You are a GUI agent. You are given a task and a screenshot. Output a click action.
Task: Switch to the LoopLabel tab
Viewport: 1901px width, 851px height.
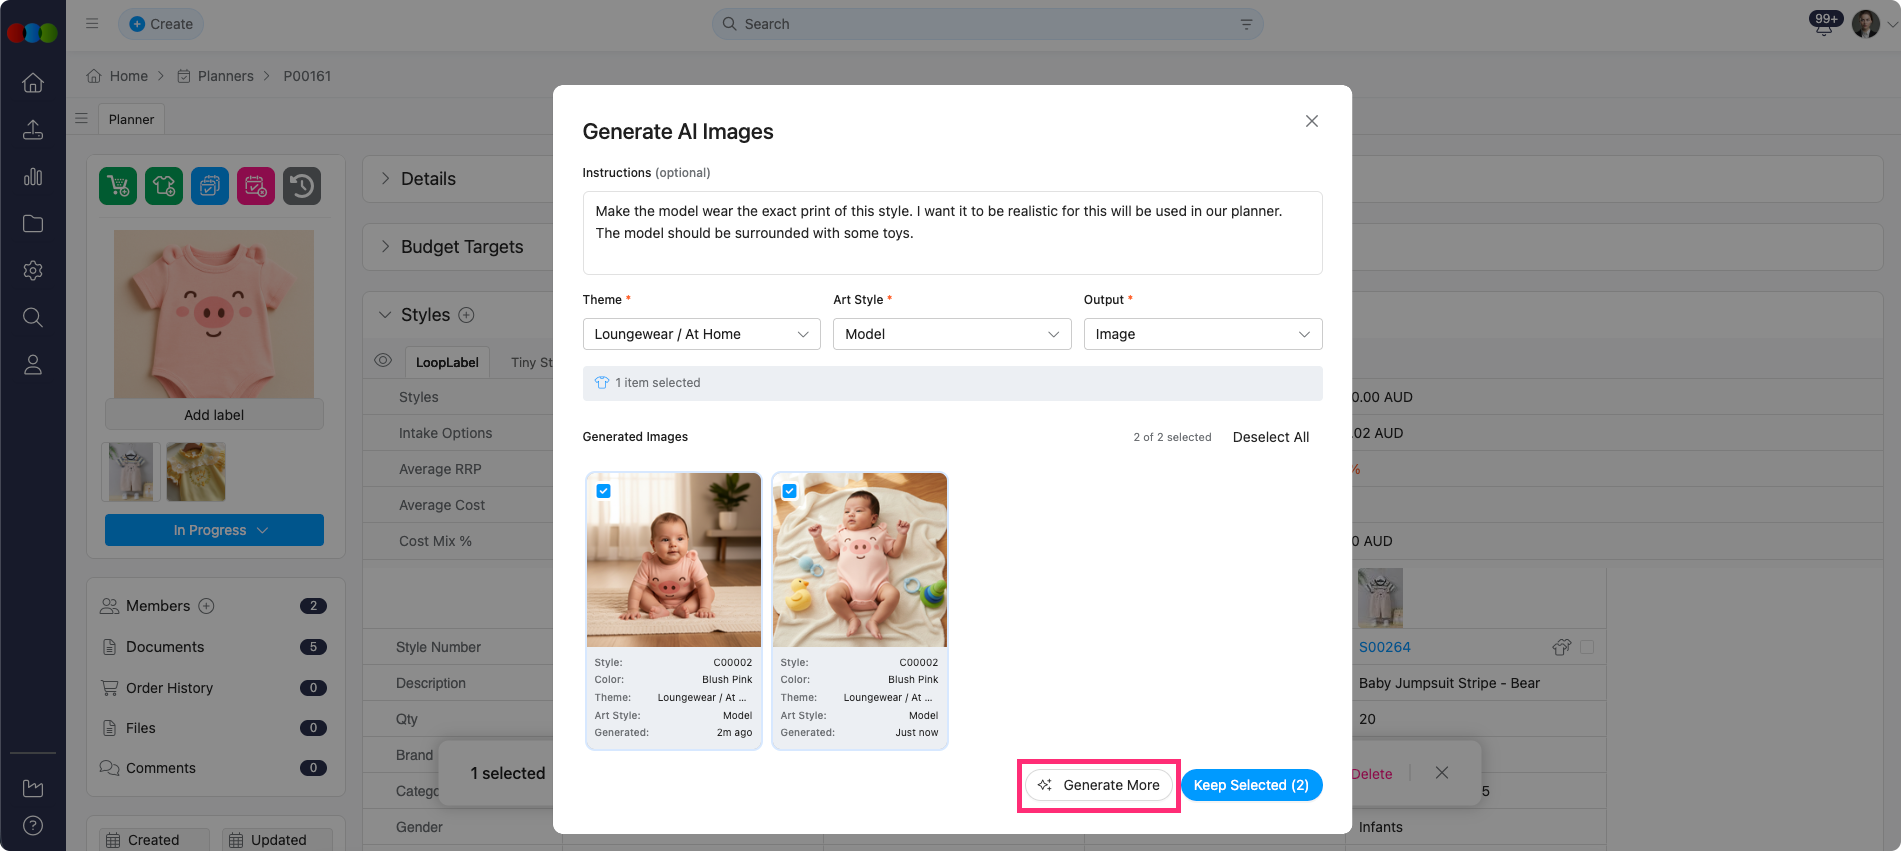coord(447,362)
